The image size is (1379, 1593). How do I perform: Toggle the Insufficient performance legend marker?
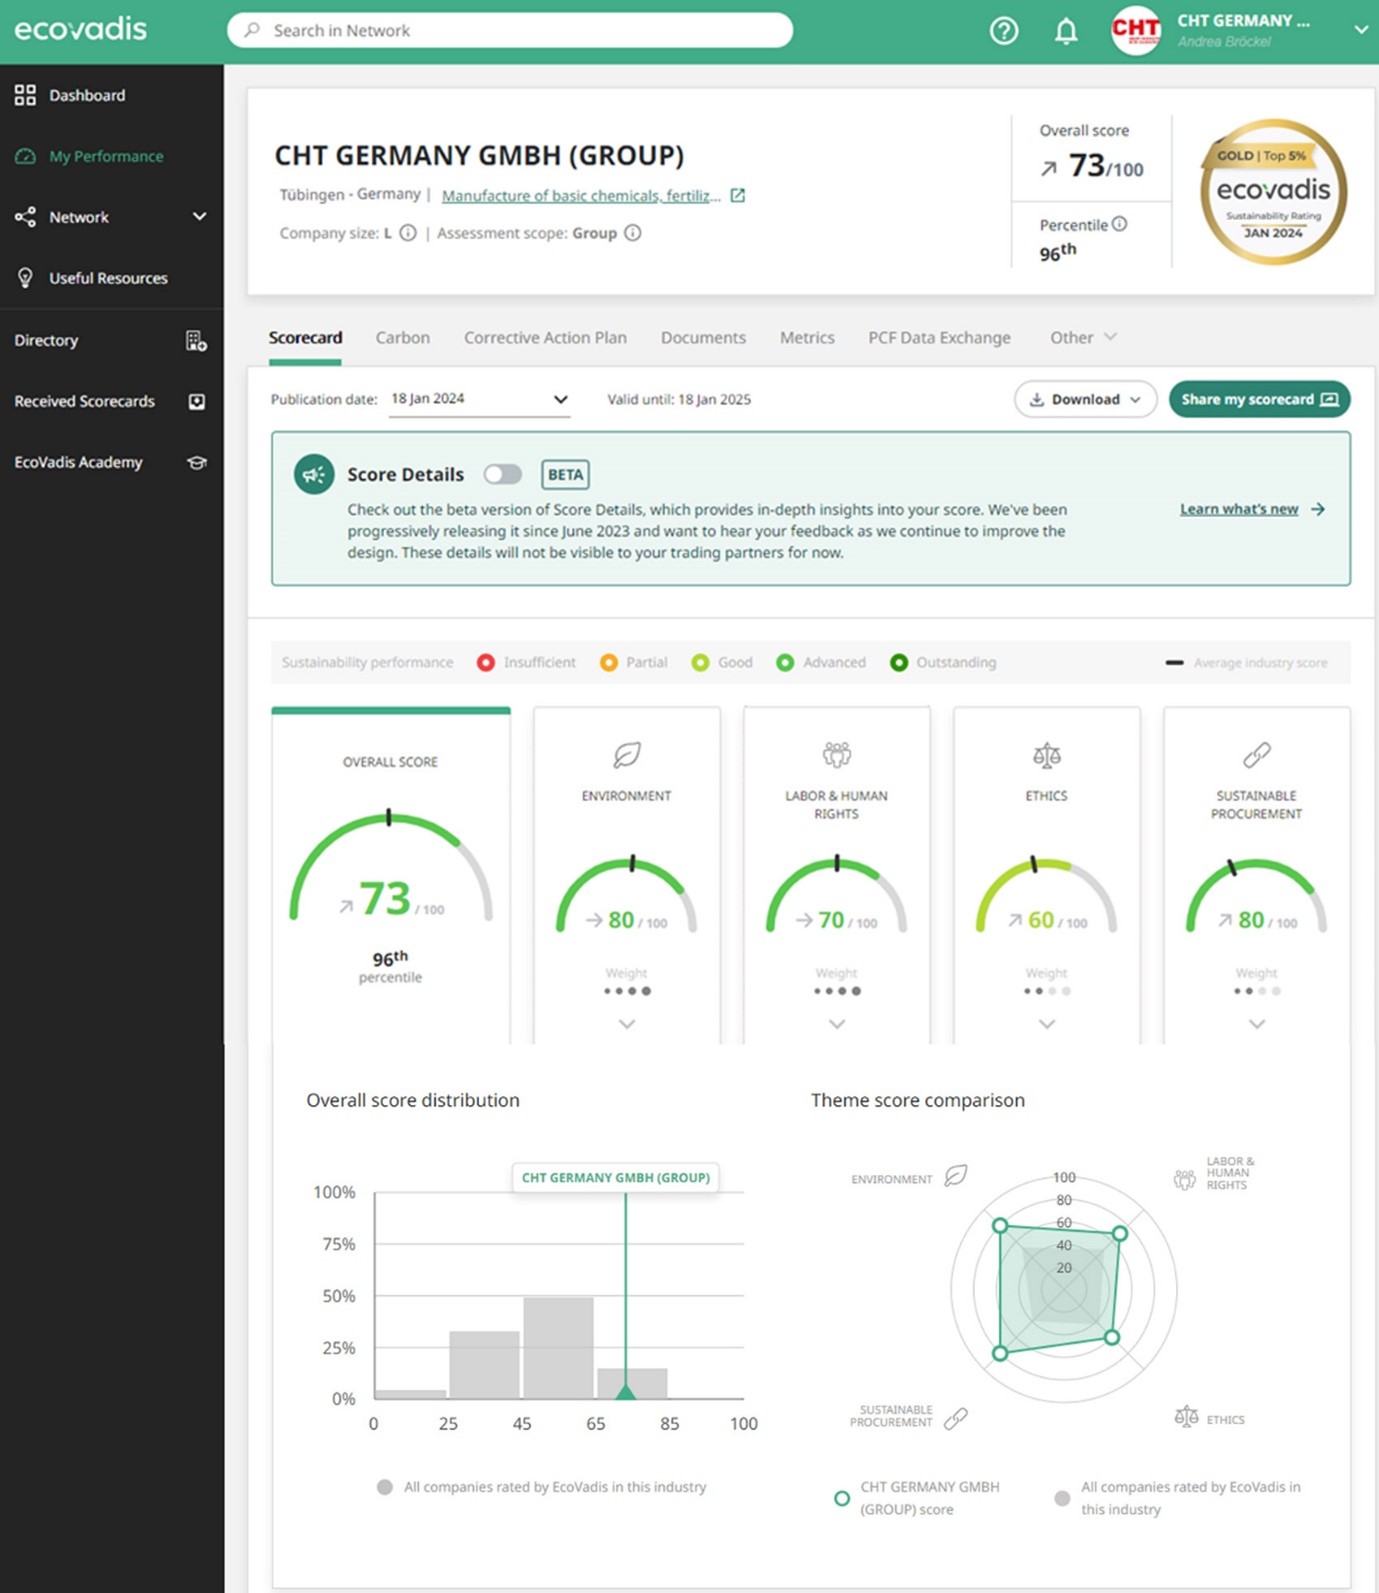pos(486,662)
